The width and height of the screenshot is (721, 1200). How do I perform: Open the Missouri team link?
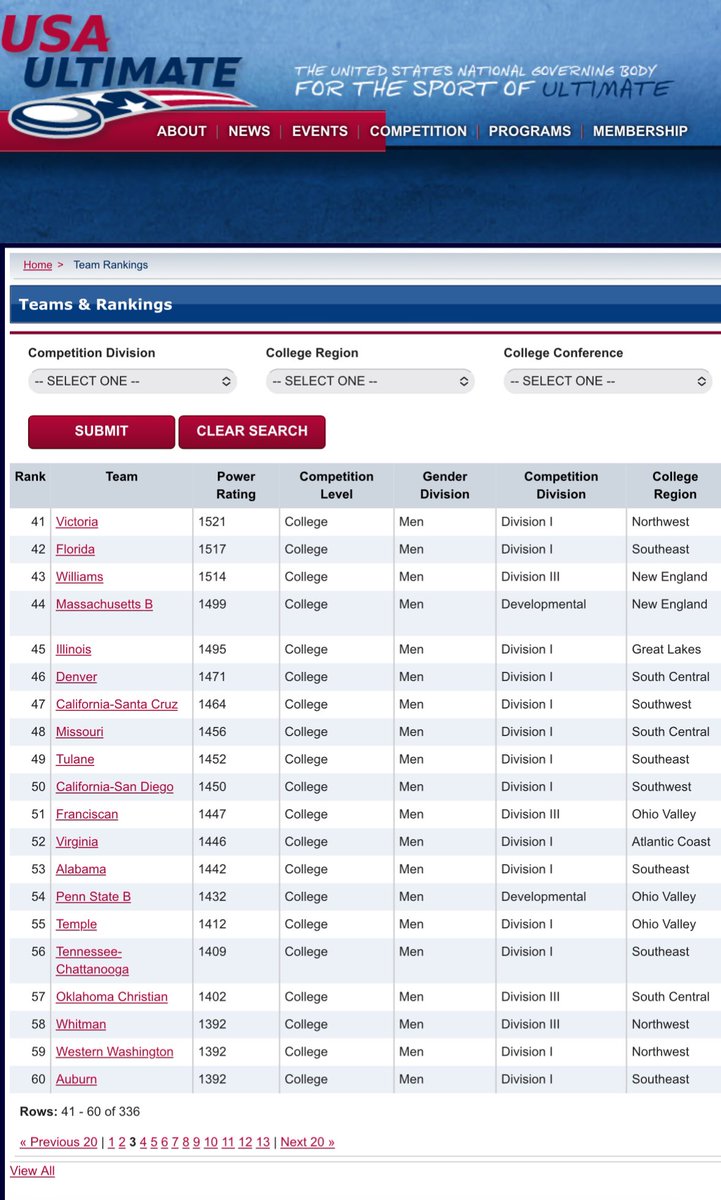[x=79, y=732]
